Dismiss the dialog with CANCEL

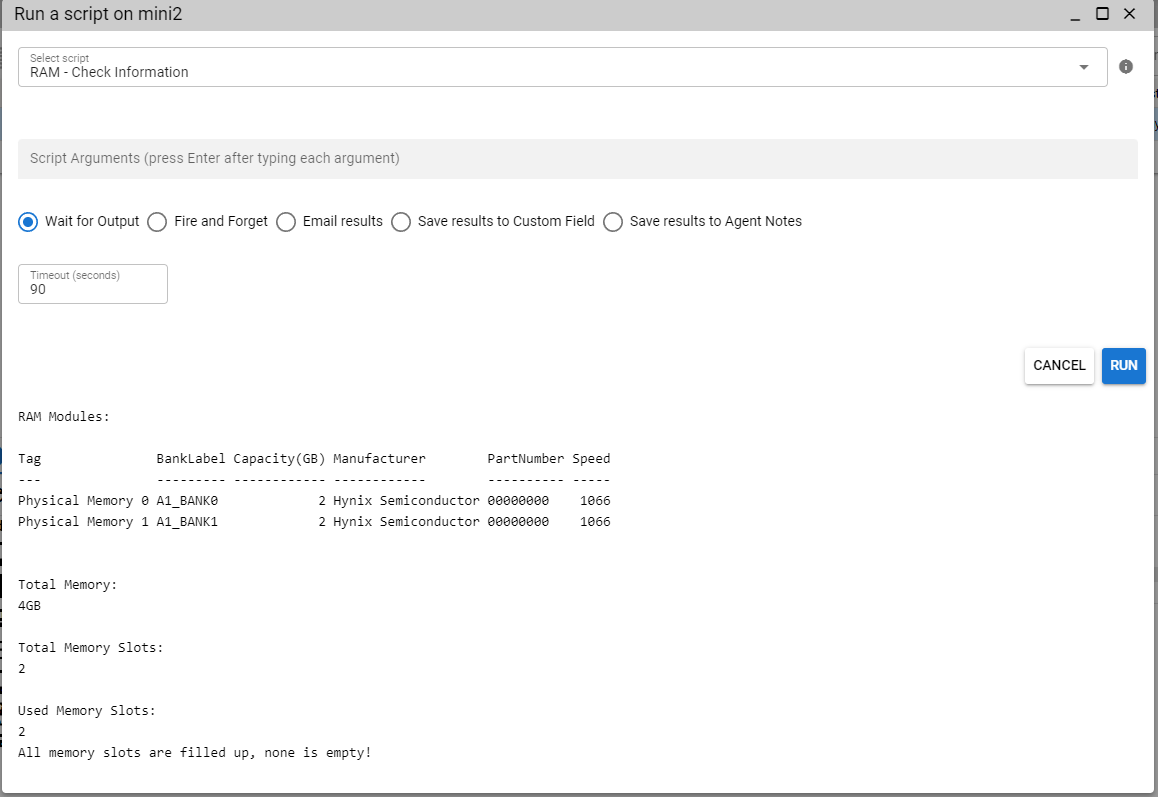click(x=1059, y=366)
